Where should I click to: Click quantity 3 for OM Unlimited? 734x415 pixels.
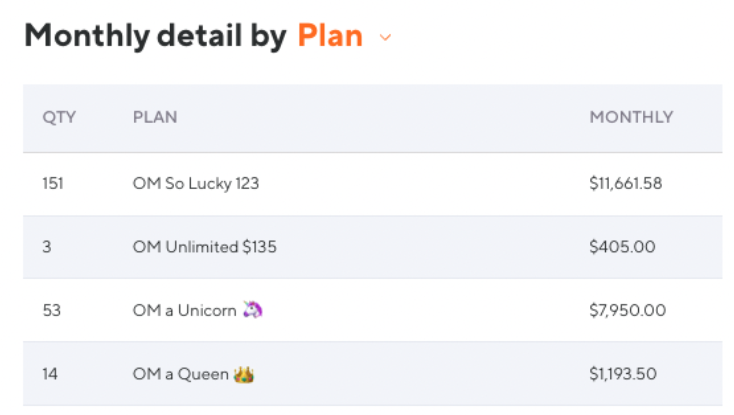point(47,246)
